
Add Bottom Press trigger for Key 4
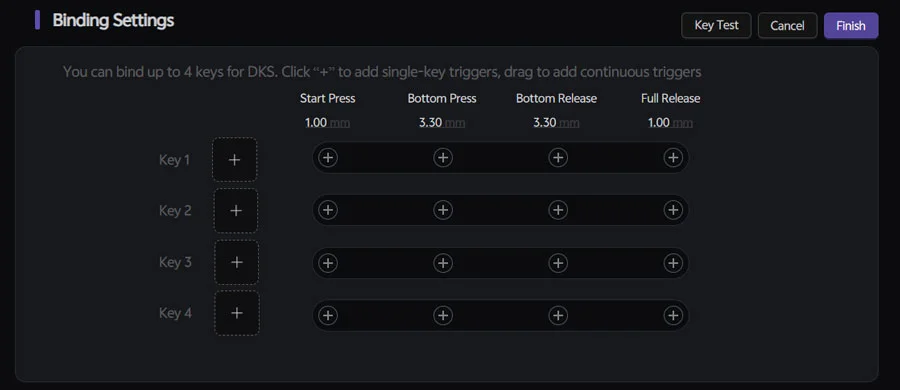coord(443,315)
